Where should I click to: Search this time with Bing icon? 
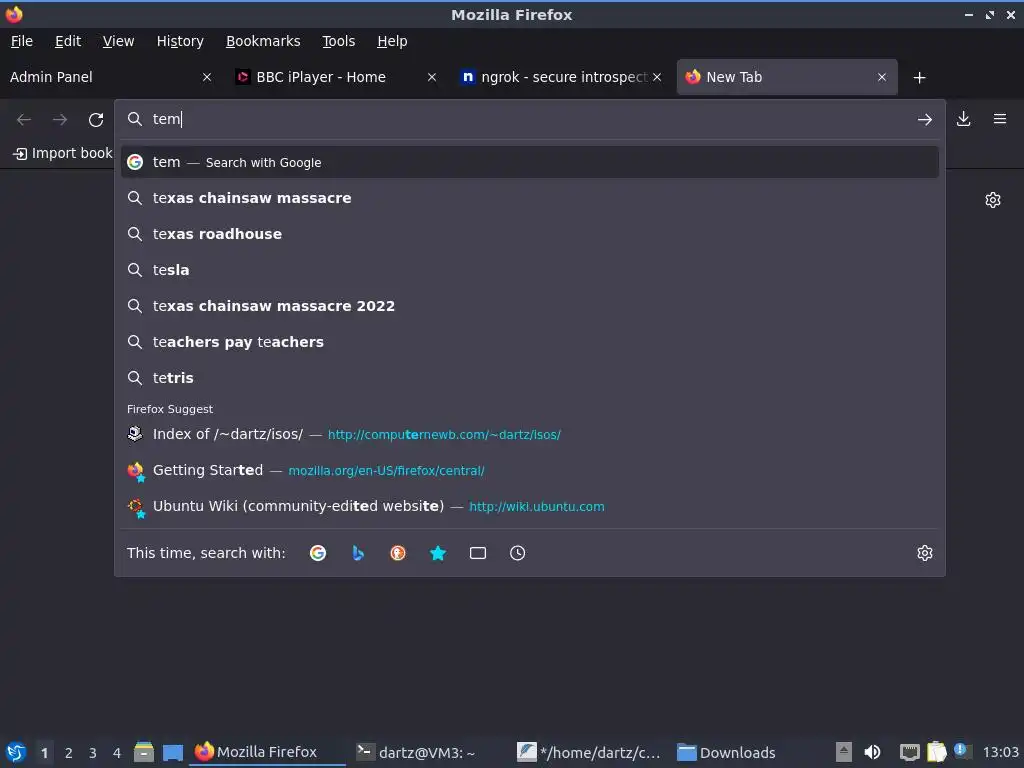click(358, 553)
